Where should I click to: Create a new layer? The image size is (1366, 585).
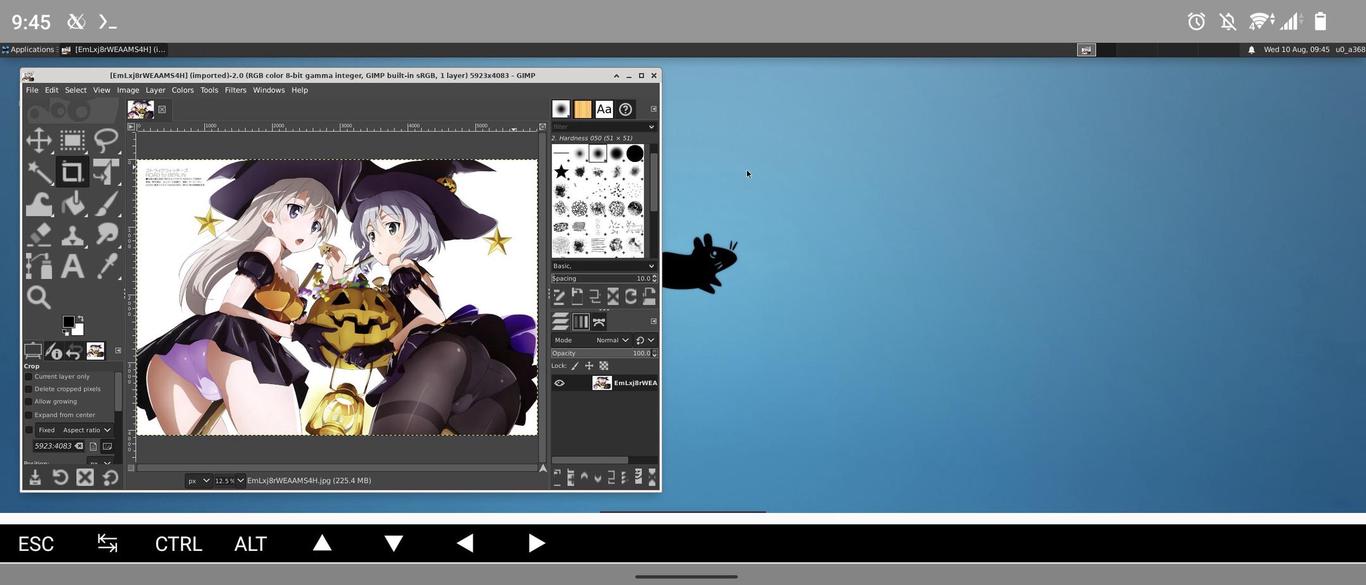[557, 478]
